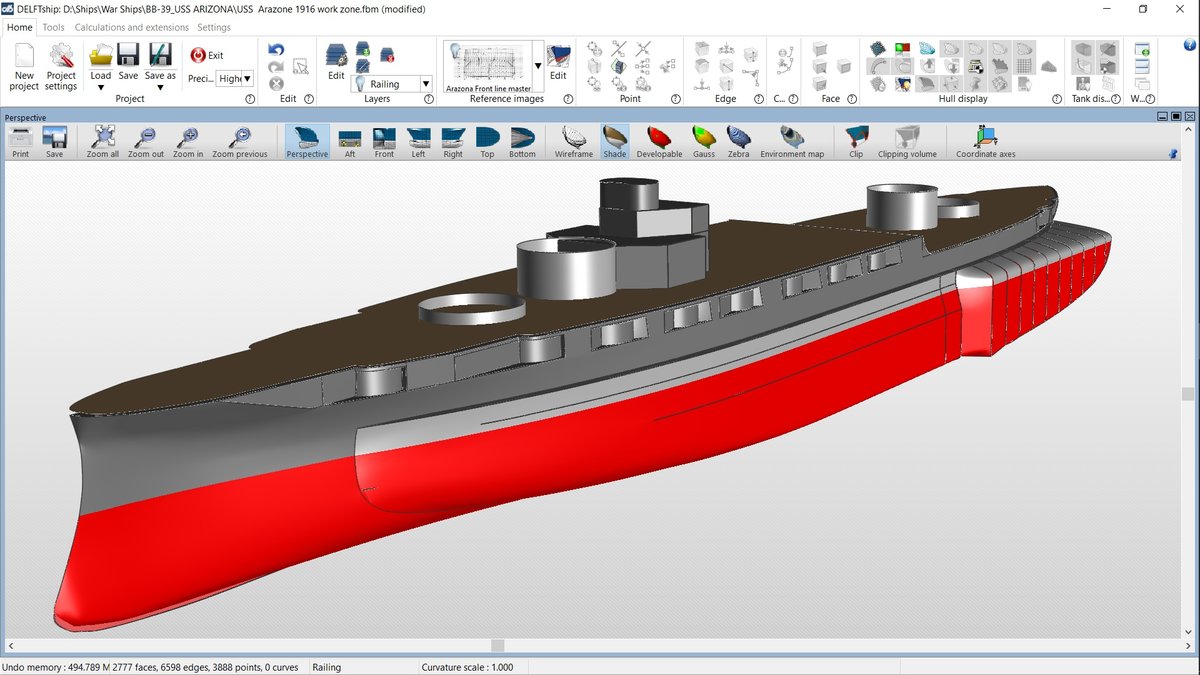Switch to the Aft view
The height and width of the screenshot is (675, 1200).
(x=350, y=141)
